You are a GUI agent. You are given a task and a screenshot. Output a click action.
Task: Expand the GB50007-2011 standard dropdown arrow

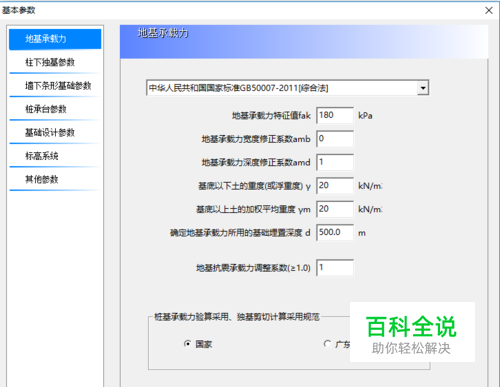point(423,88)
